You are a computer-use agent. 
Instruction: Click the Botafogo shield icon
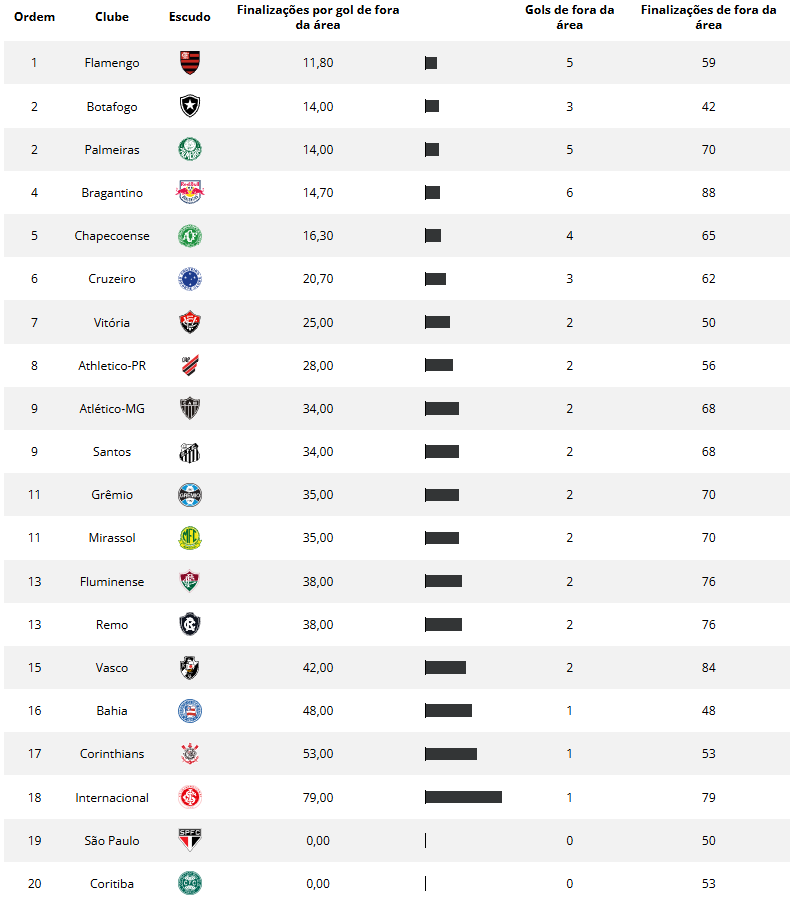[x=189, y=106]
